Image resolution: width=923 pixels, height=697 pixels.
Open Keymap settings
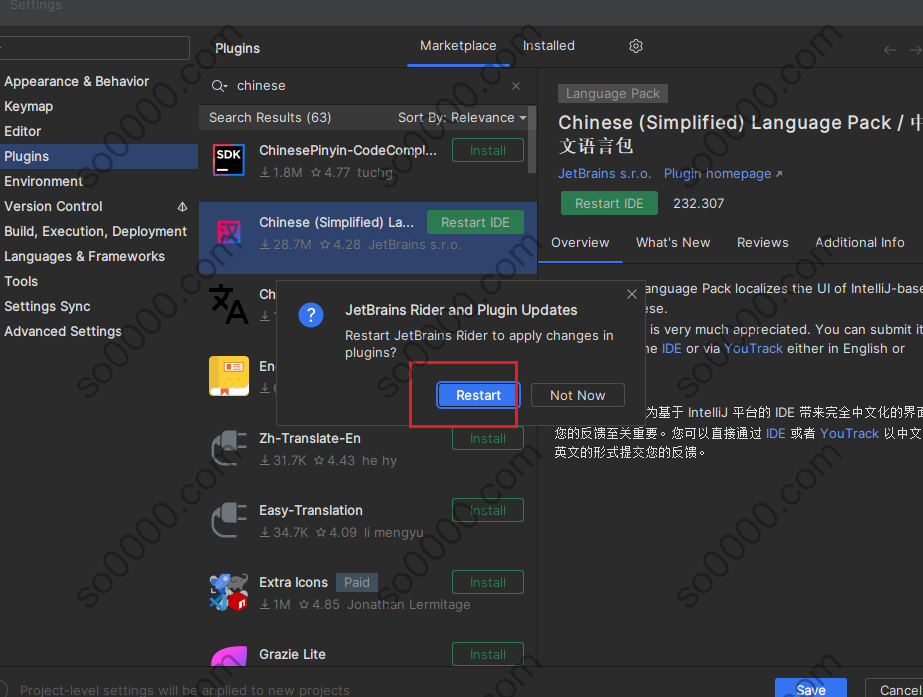28,107
